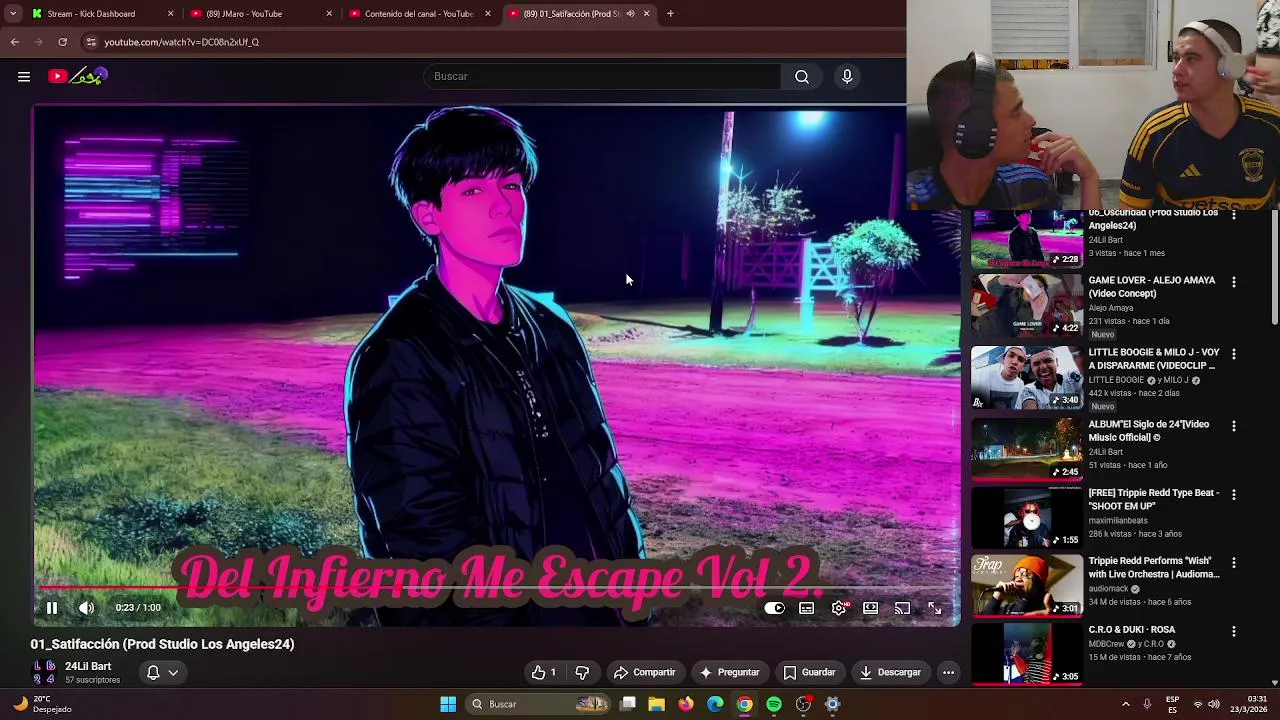Open the more actions ellipsis under the video
The height and width of the screenshot is (720, 1280).
tap(948, 672)
